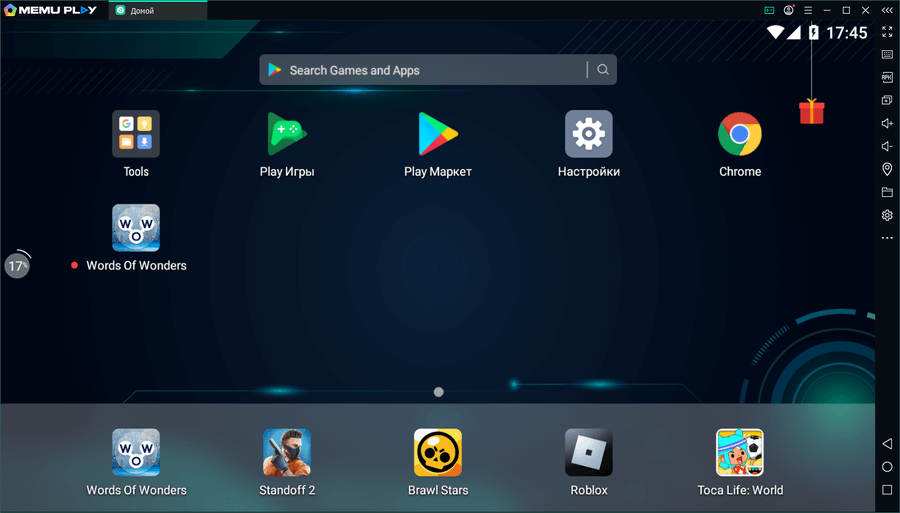Open MEmu hamburger menu
This screenshot has height=513, width=900.
coord(808,10)
